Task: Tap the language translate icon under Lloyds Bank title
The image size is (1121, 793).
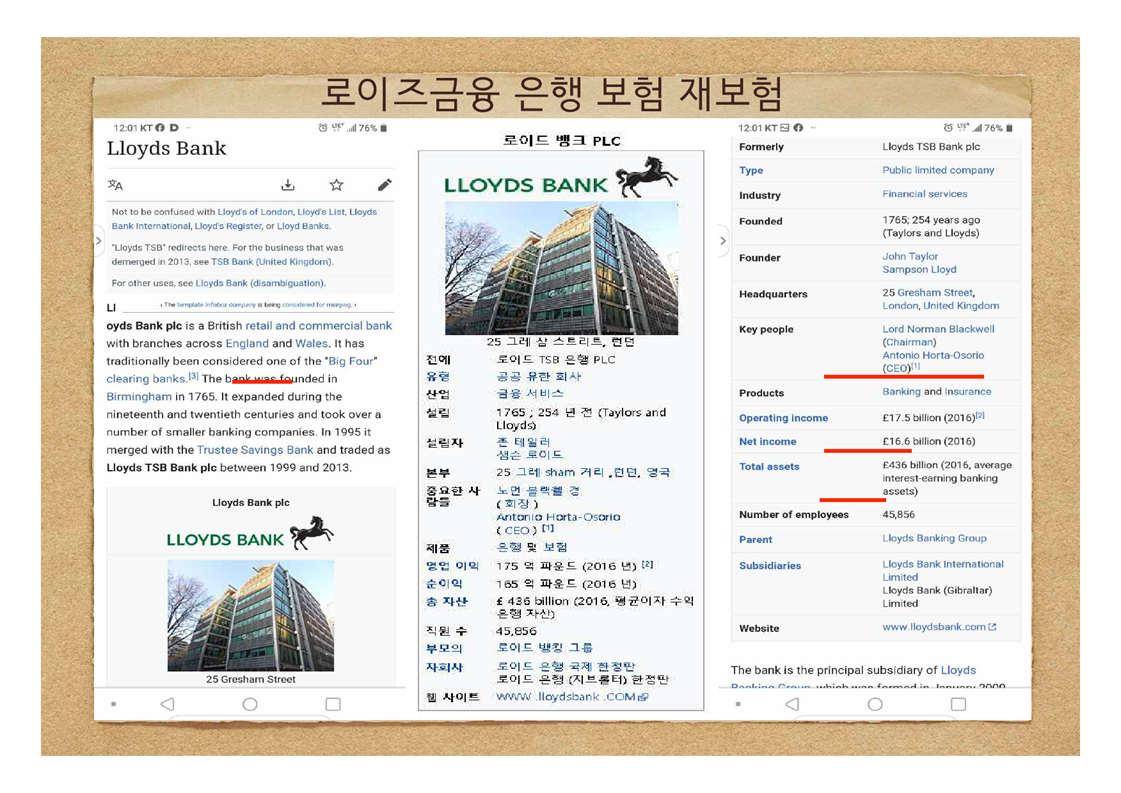Action: [x=115, y=185]
